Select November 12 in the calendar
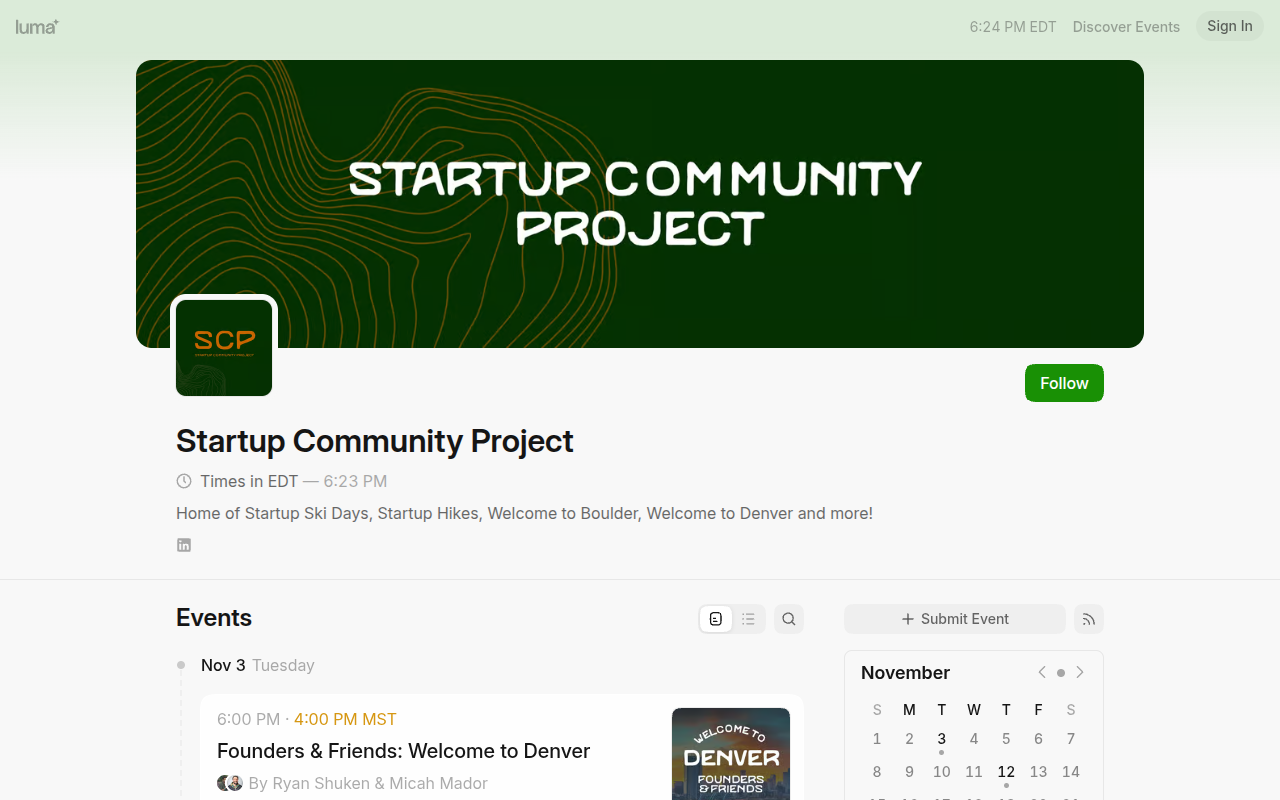This screenshot has width=1280, height=800. (x=1006, y=772)
